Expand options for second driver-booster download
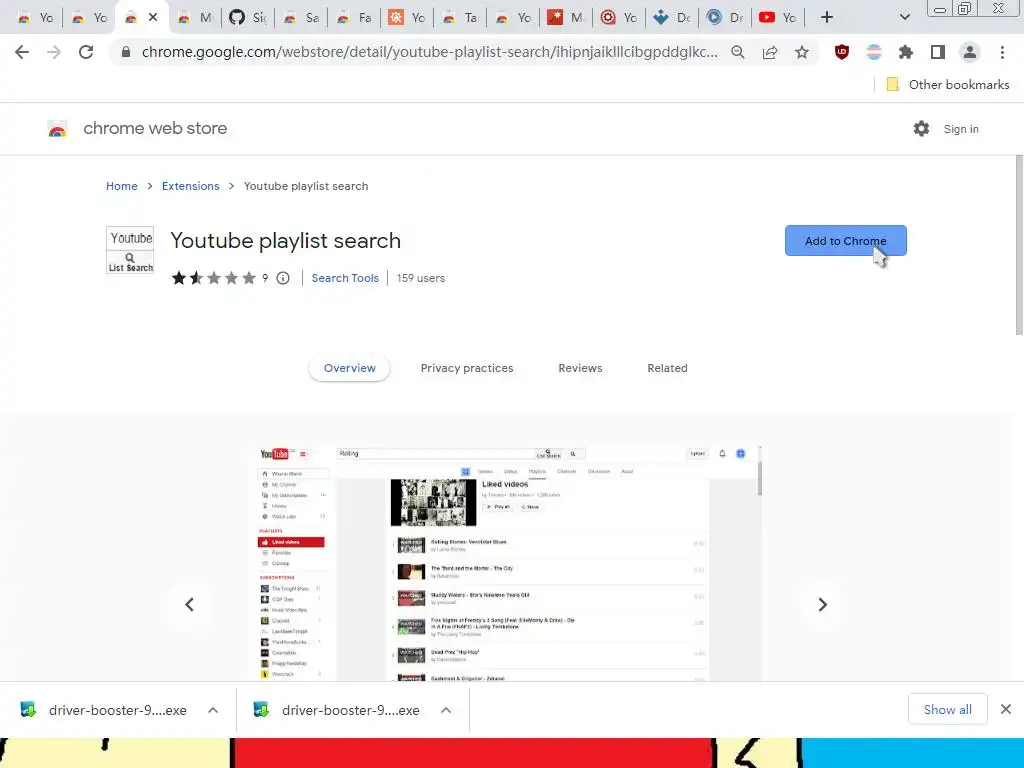This screenshot has height=768, width=1024. click(x=446, y=710)
